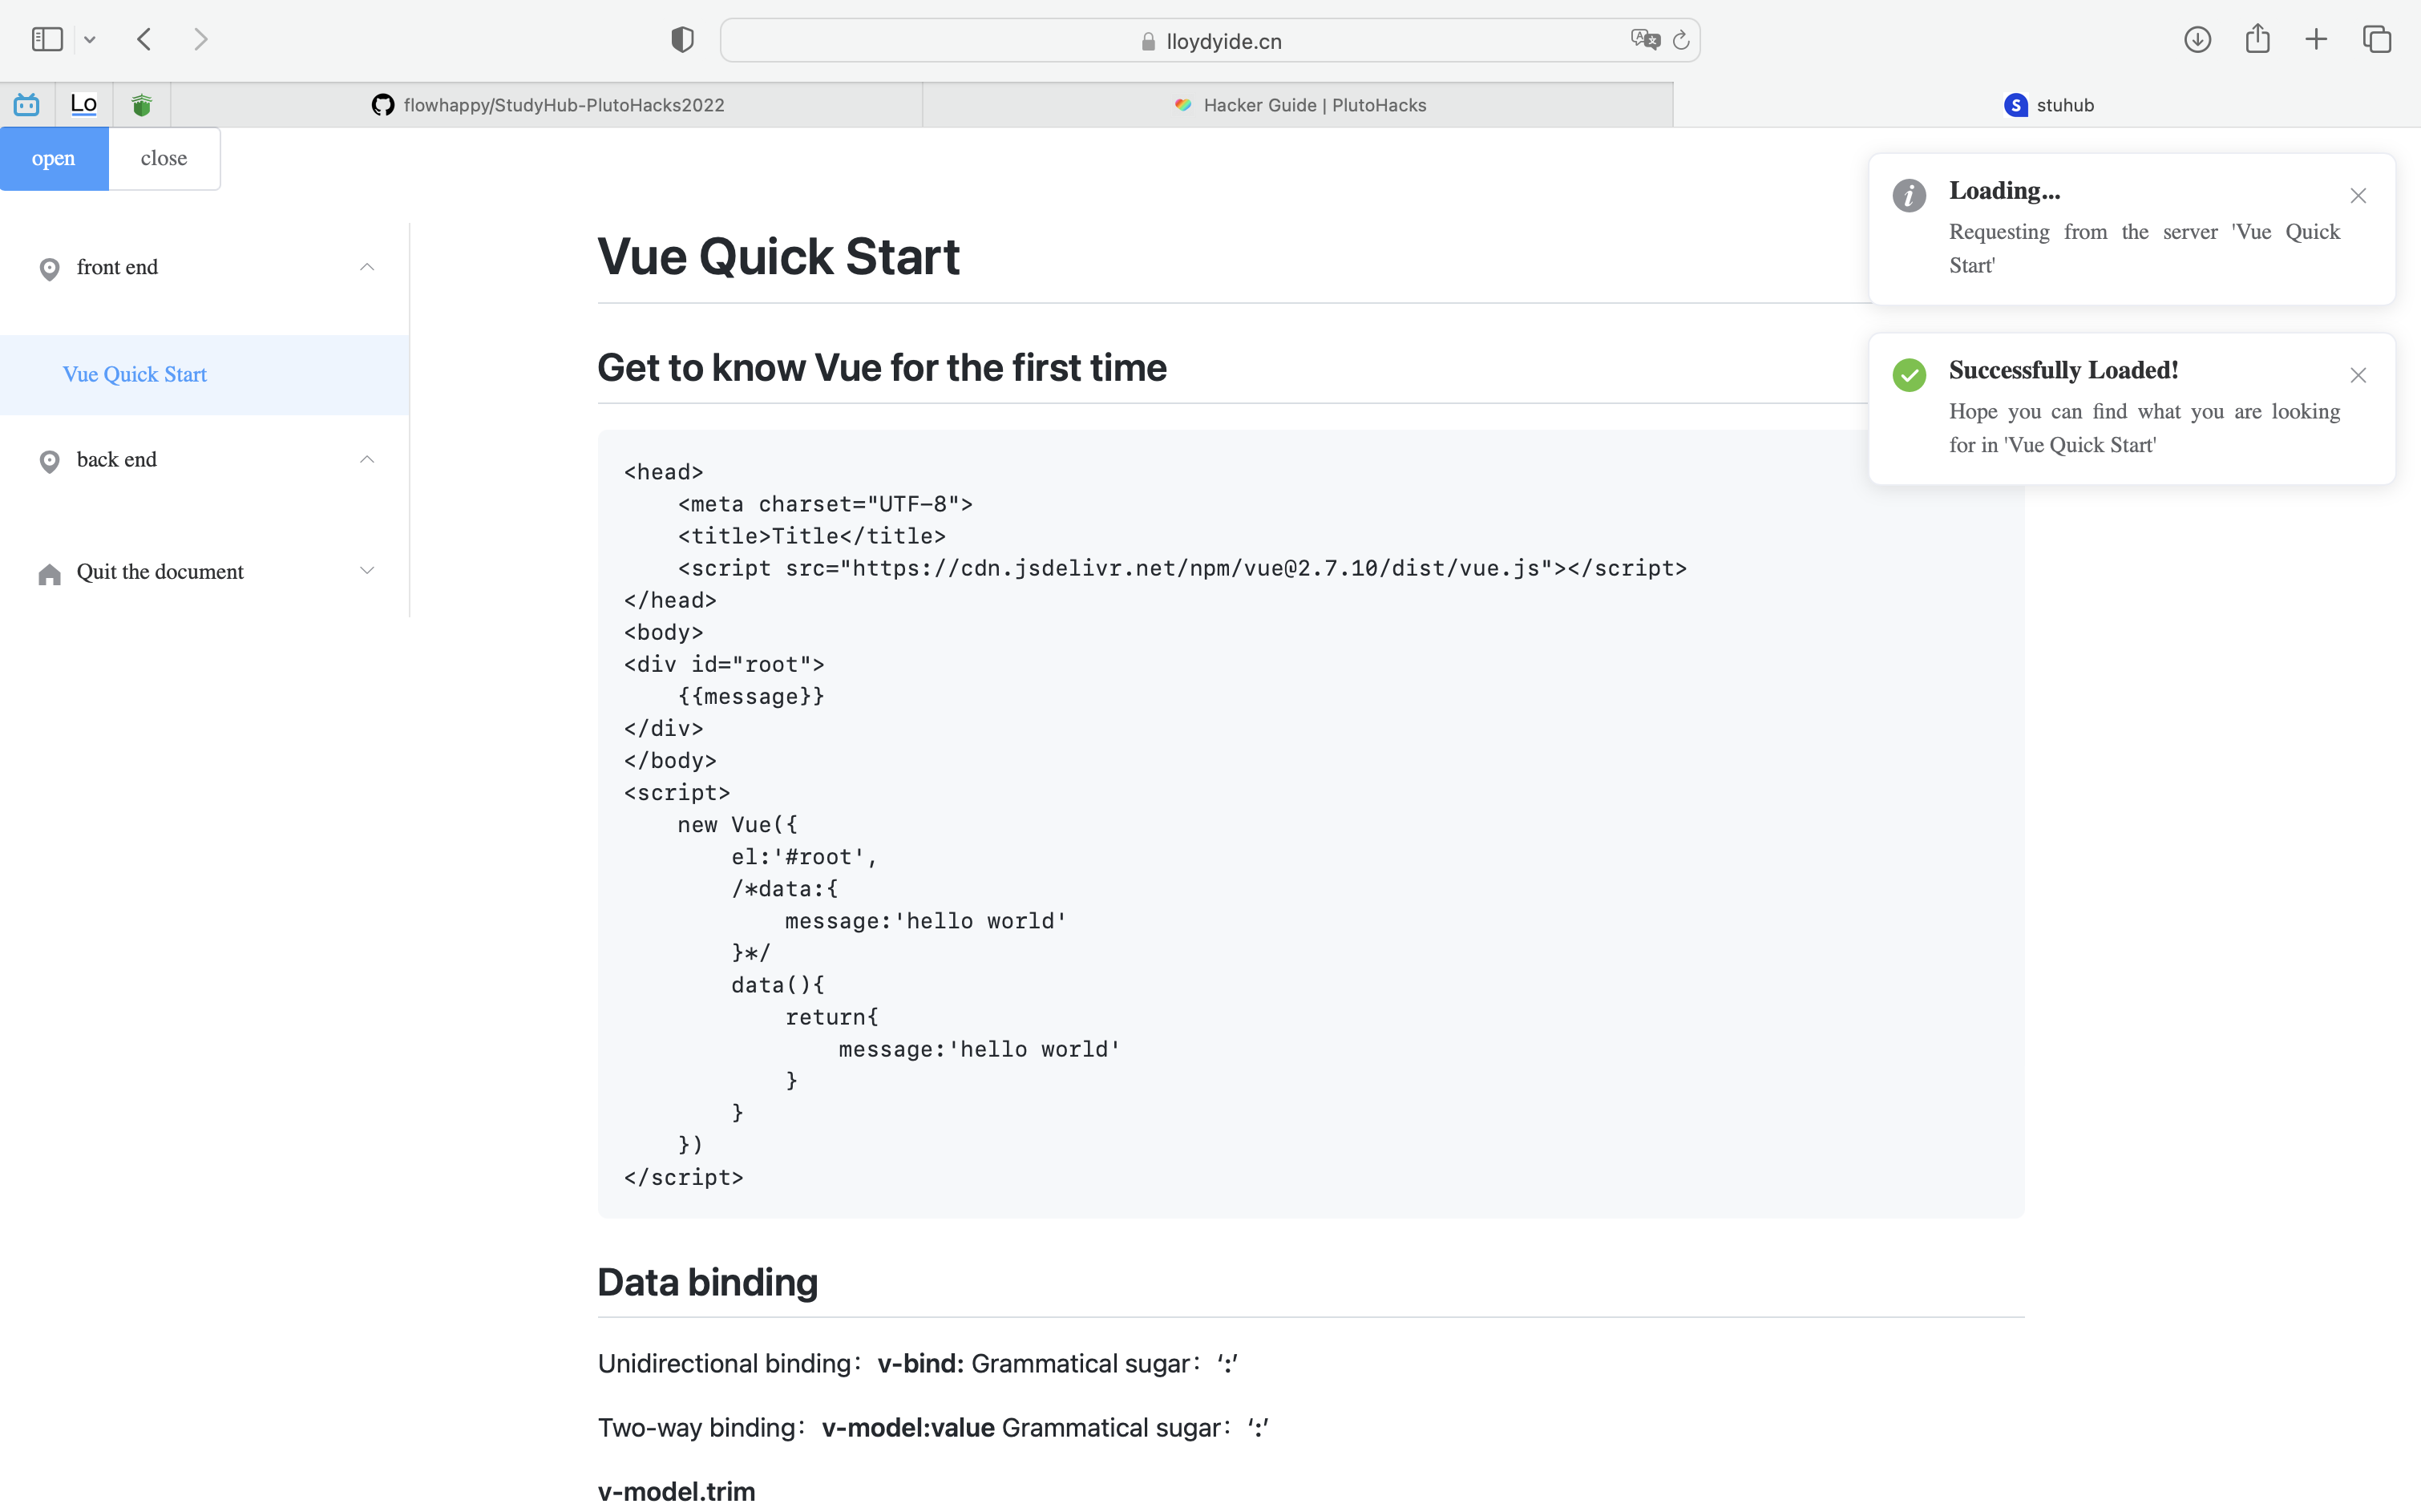This screenshot has height=1512, width=2421.
Task: Open a new tab with plus icon
Action: (2316, 40)
